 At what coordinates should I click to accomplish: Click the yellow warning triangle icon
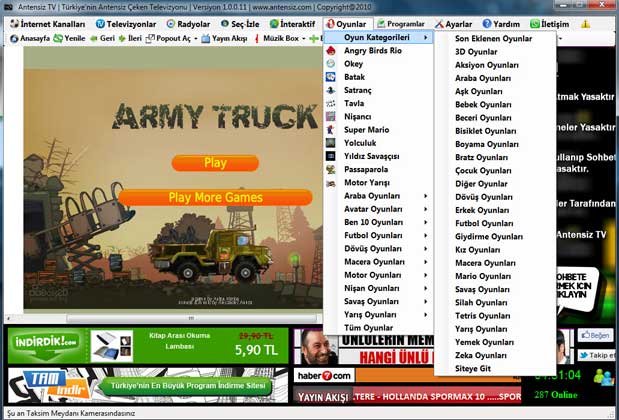(585, 24)
